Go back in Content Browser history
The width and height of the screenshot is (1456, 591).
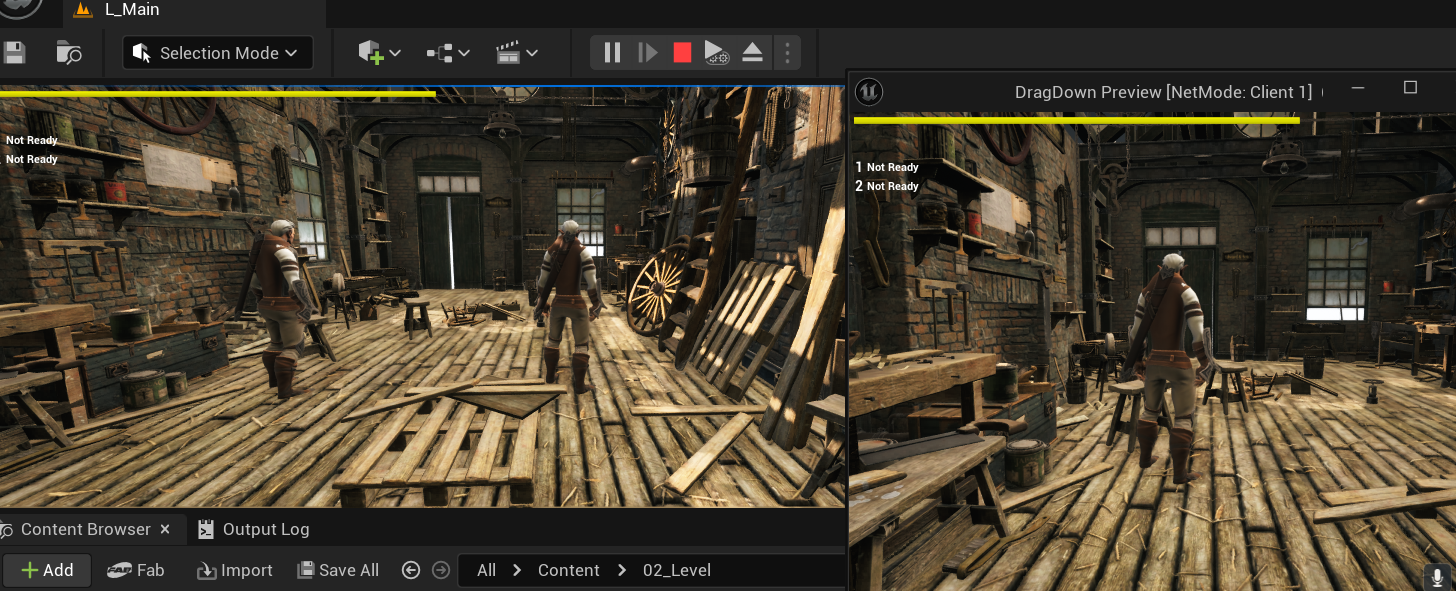coord(410,570)
